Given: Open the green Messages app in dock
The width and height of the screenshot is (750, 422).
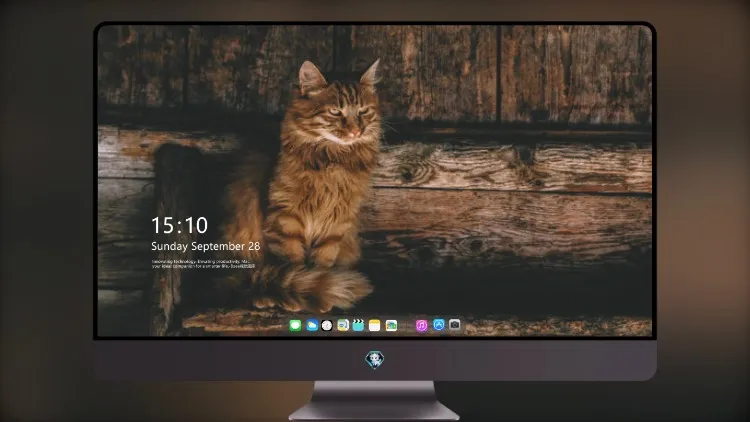Looking at the screenshot, I should point(295,325).
